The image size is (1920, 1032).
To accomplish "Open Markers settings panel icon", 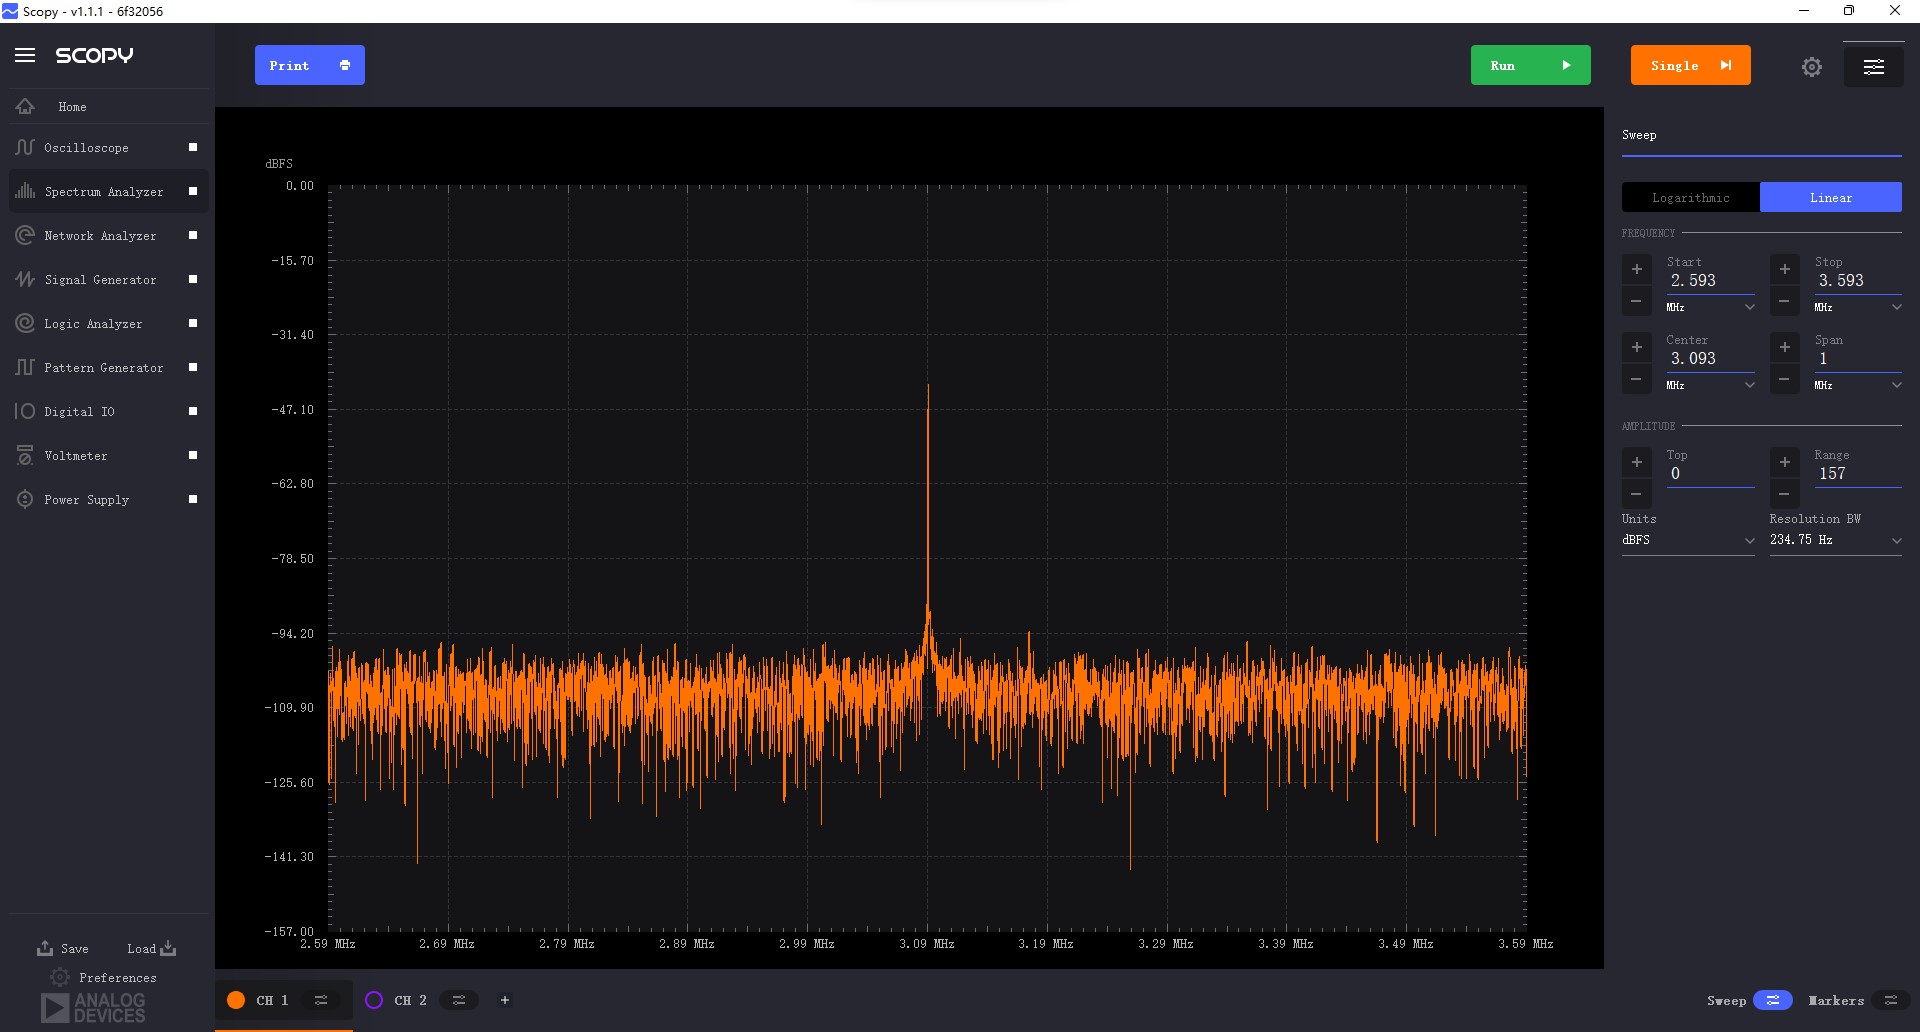I will [x=1890, y=1000].
